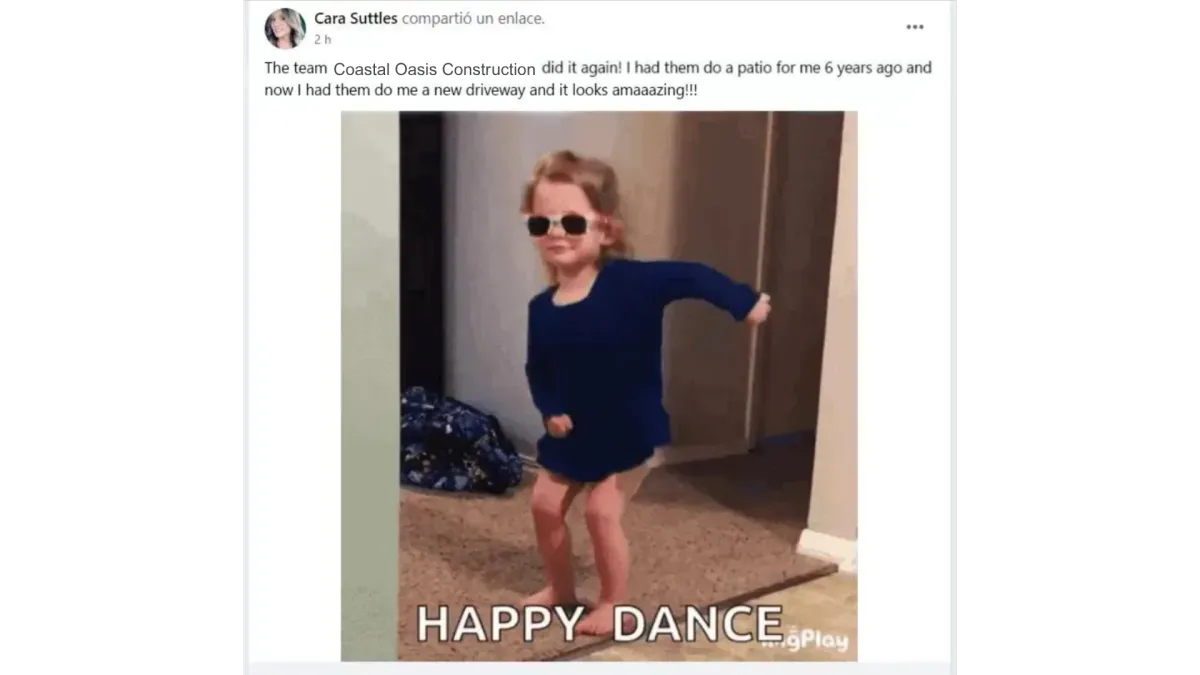Click the '2 h' post timestamp
The image size is (1200, 675).
[x=322, y=40]
